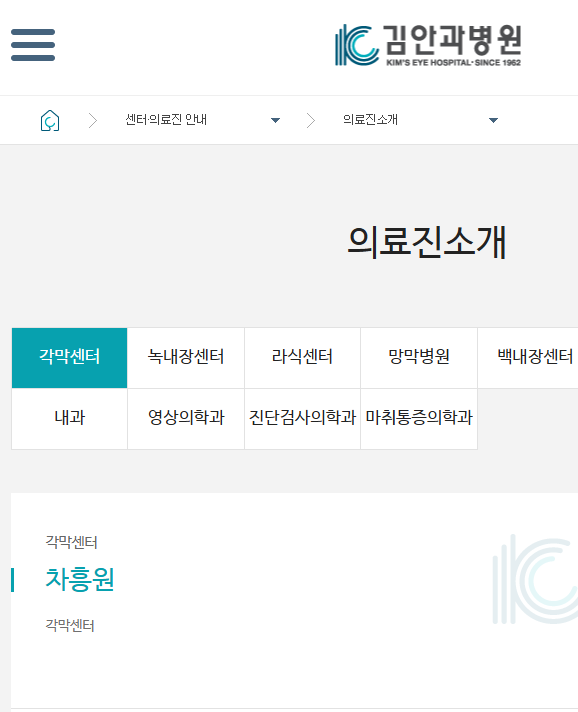Switch to the 녹내장센터 tab
The height and width of the screenshot is (712, 578).
(186, 358)
